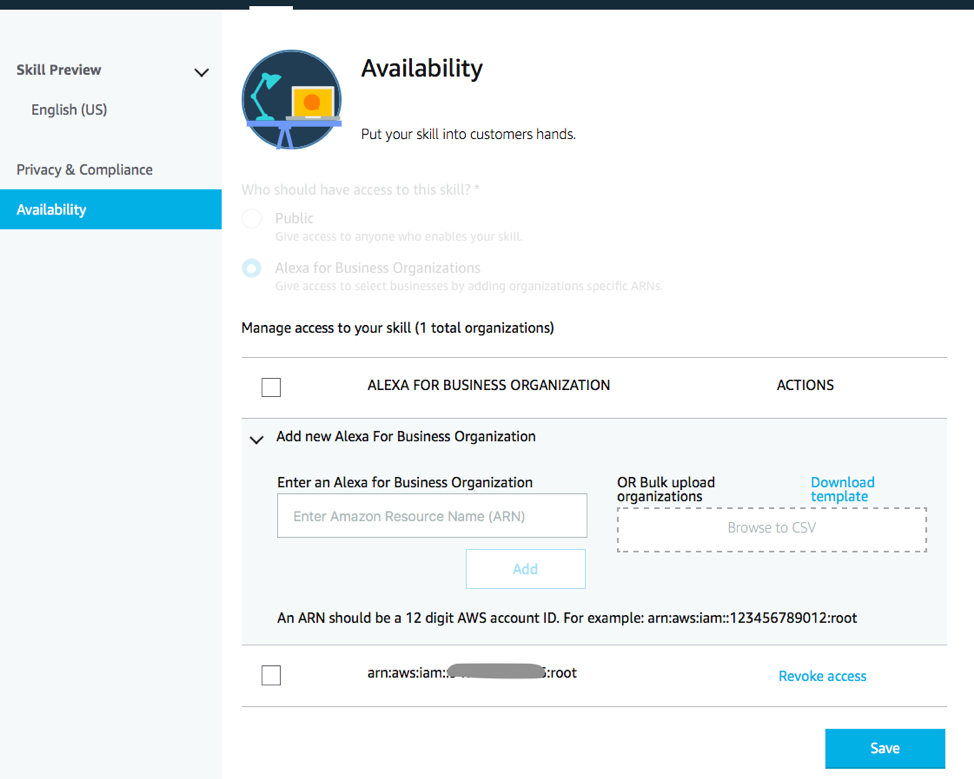This screenshot has height=779, width=974.
Task: Save the availability settings
Action: tap(885, 748)
